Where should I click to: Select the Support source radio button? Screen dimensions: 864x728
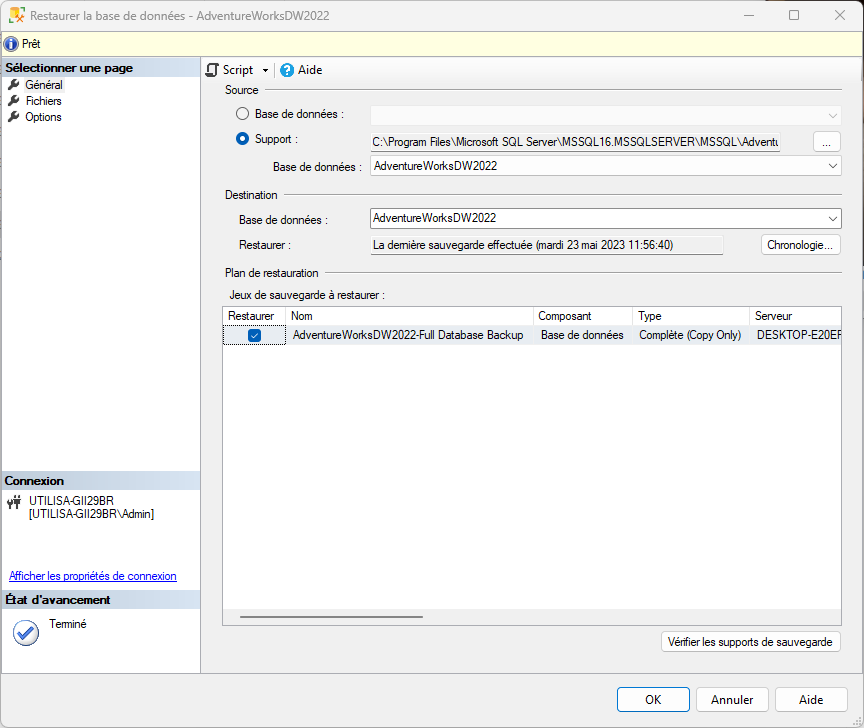[242, 139]
